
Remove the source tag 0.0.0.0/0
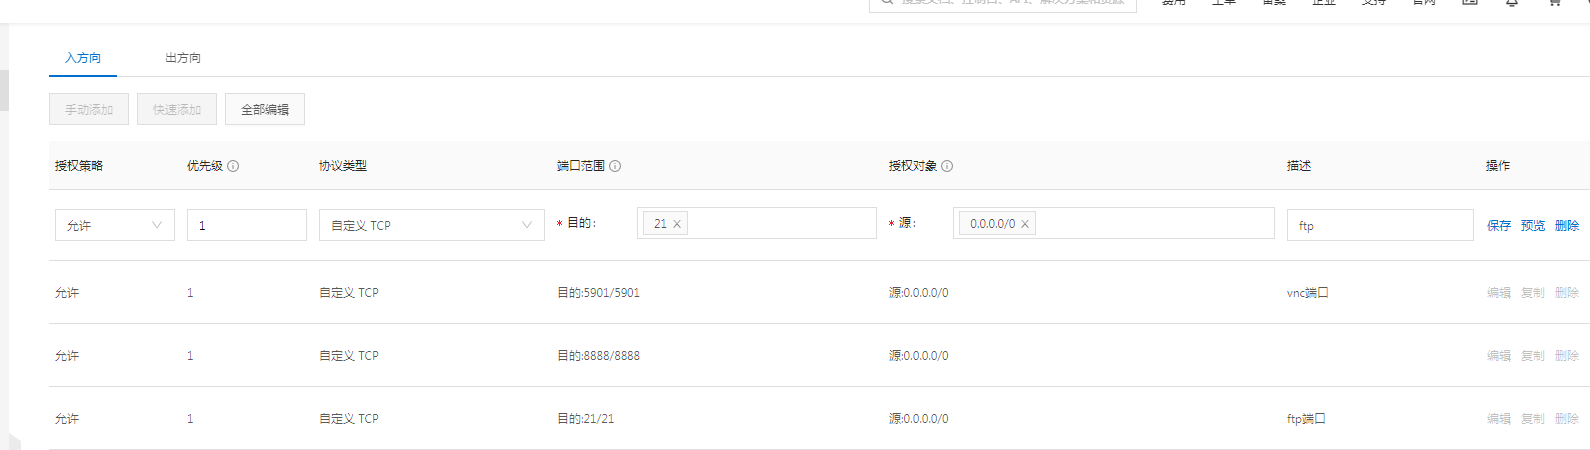pos(1025,224)
